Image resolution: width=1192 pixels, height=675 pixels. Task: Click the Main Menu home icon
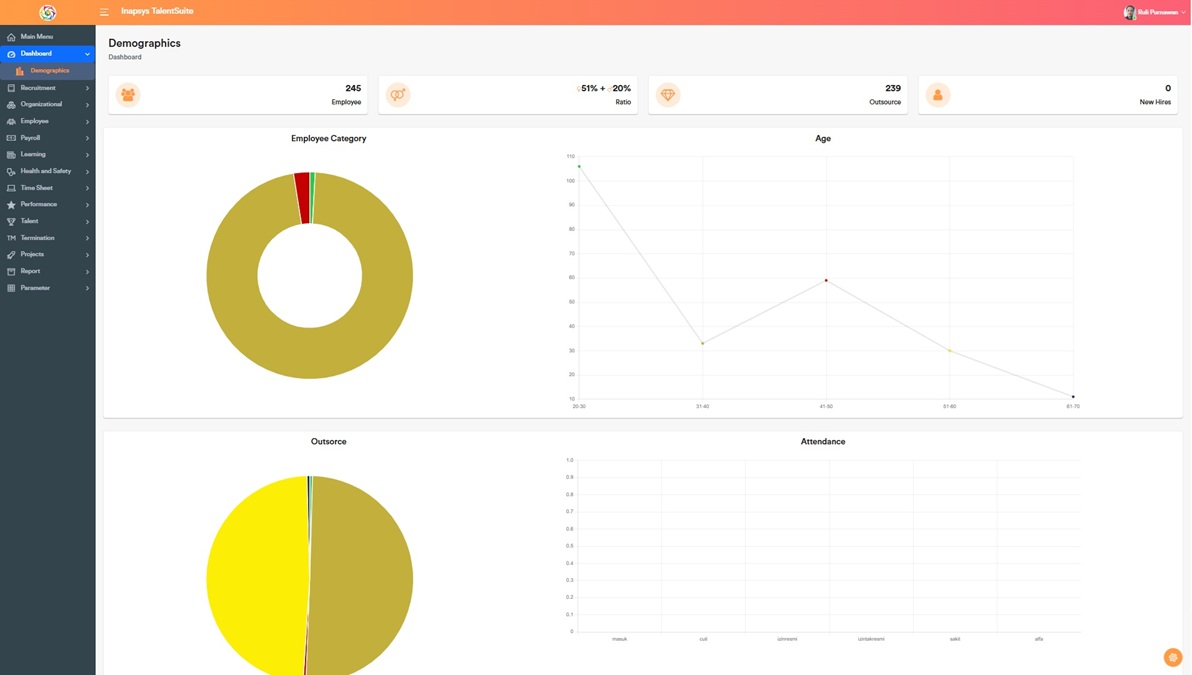coord(11,36)
